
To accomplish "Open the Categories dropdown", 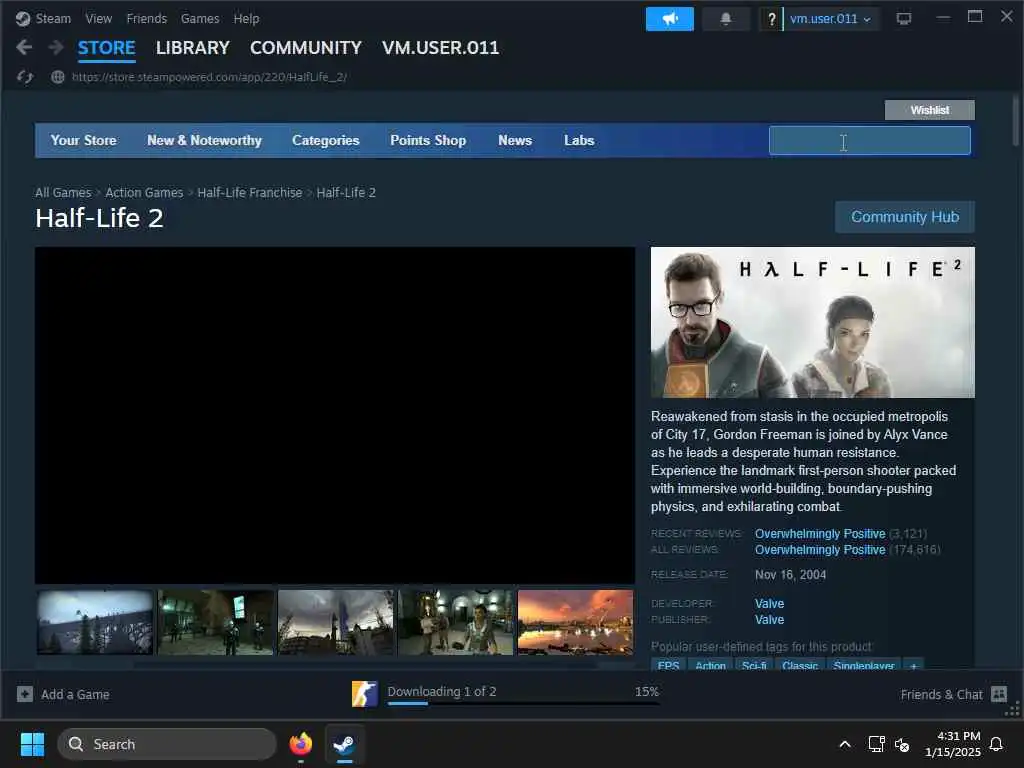I will [x=325, y=140].
